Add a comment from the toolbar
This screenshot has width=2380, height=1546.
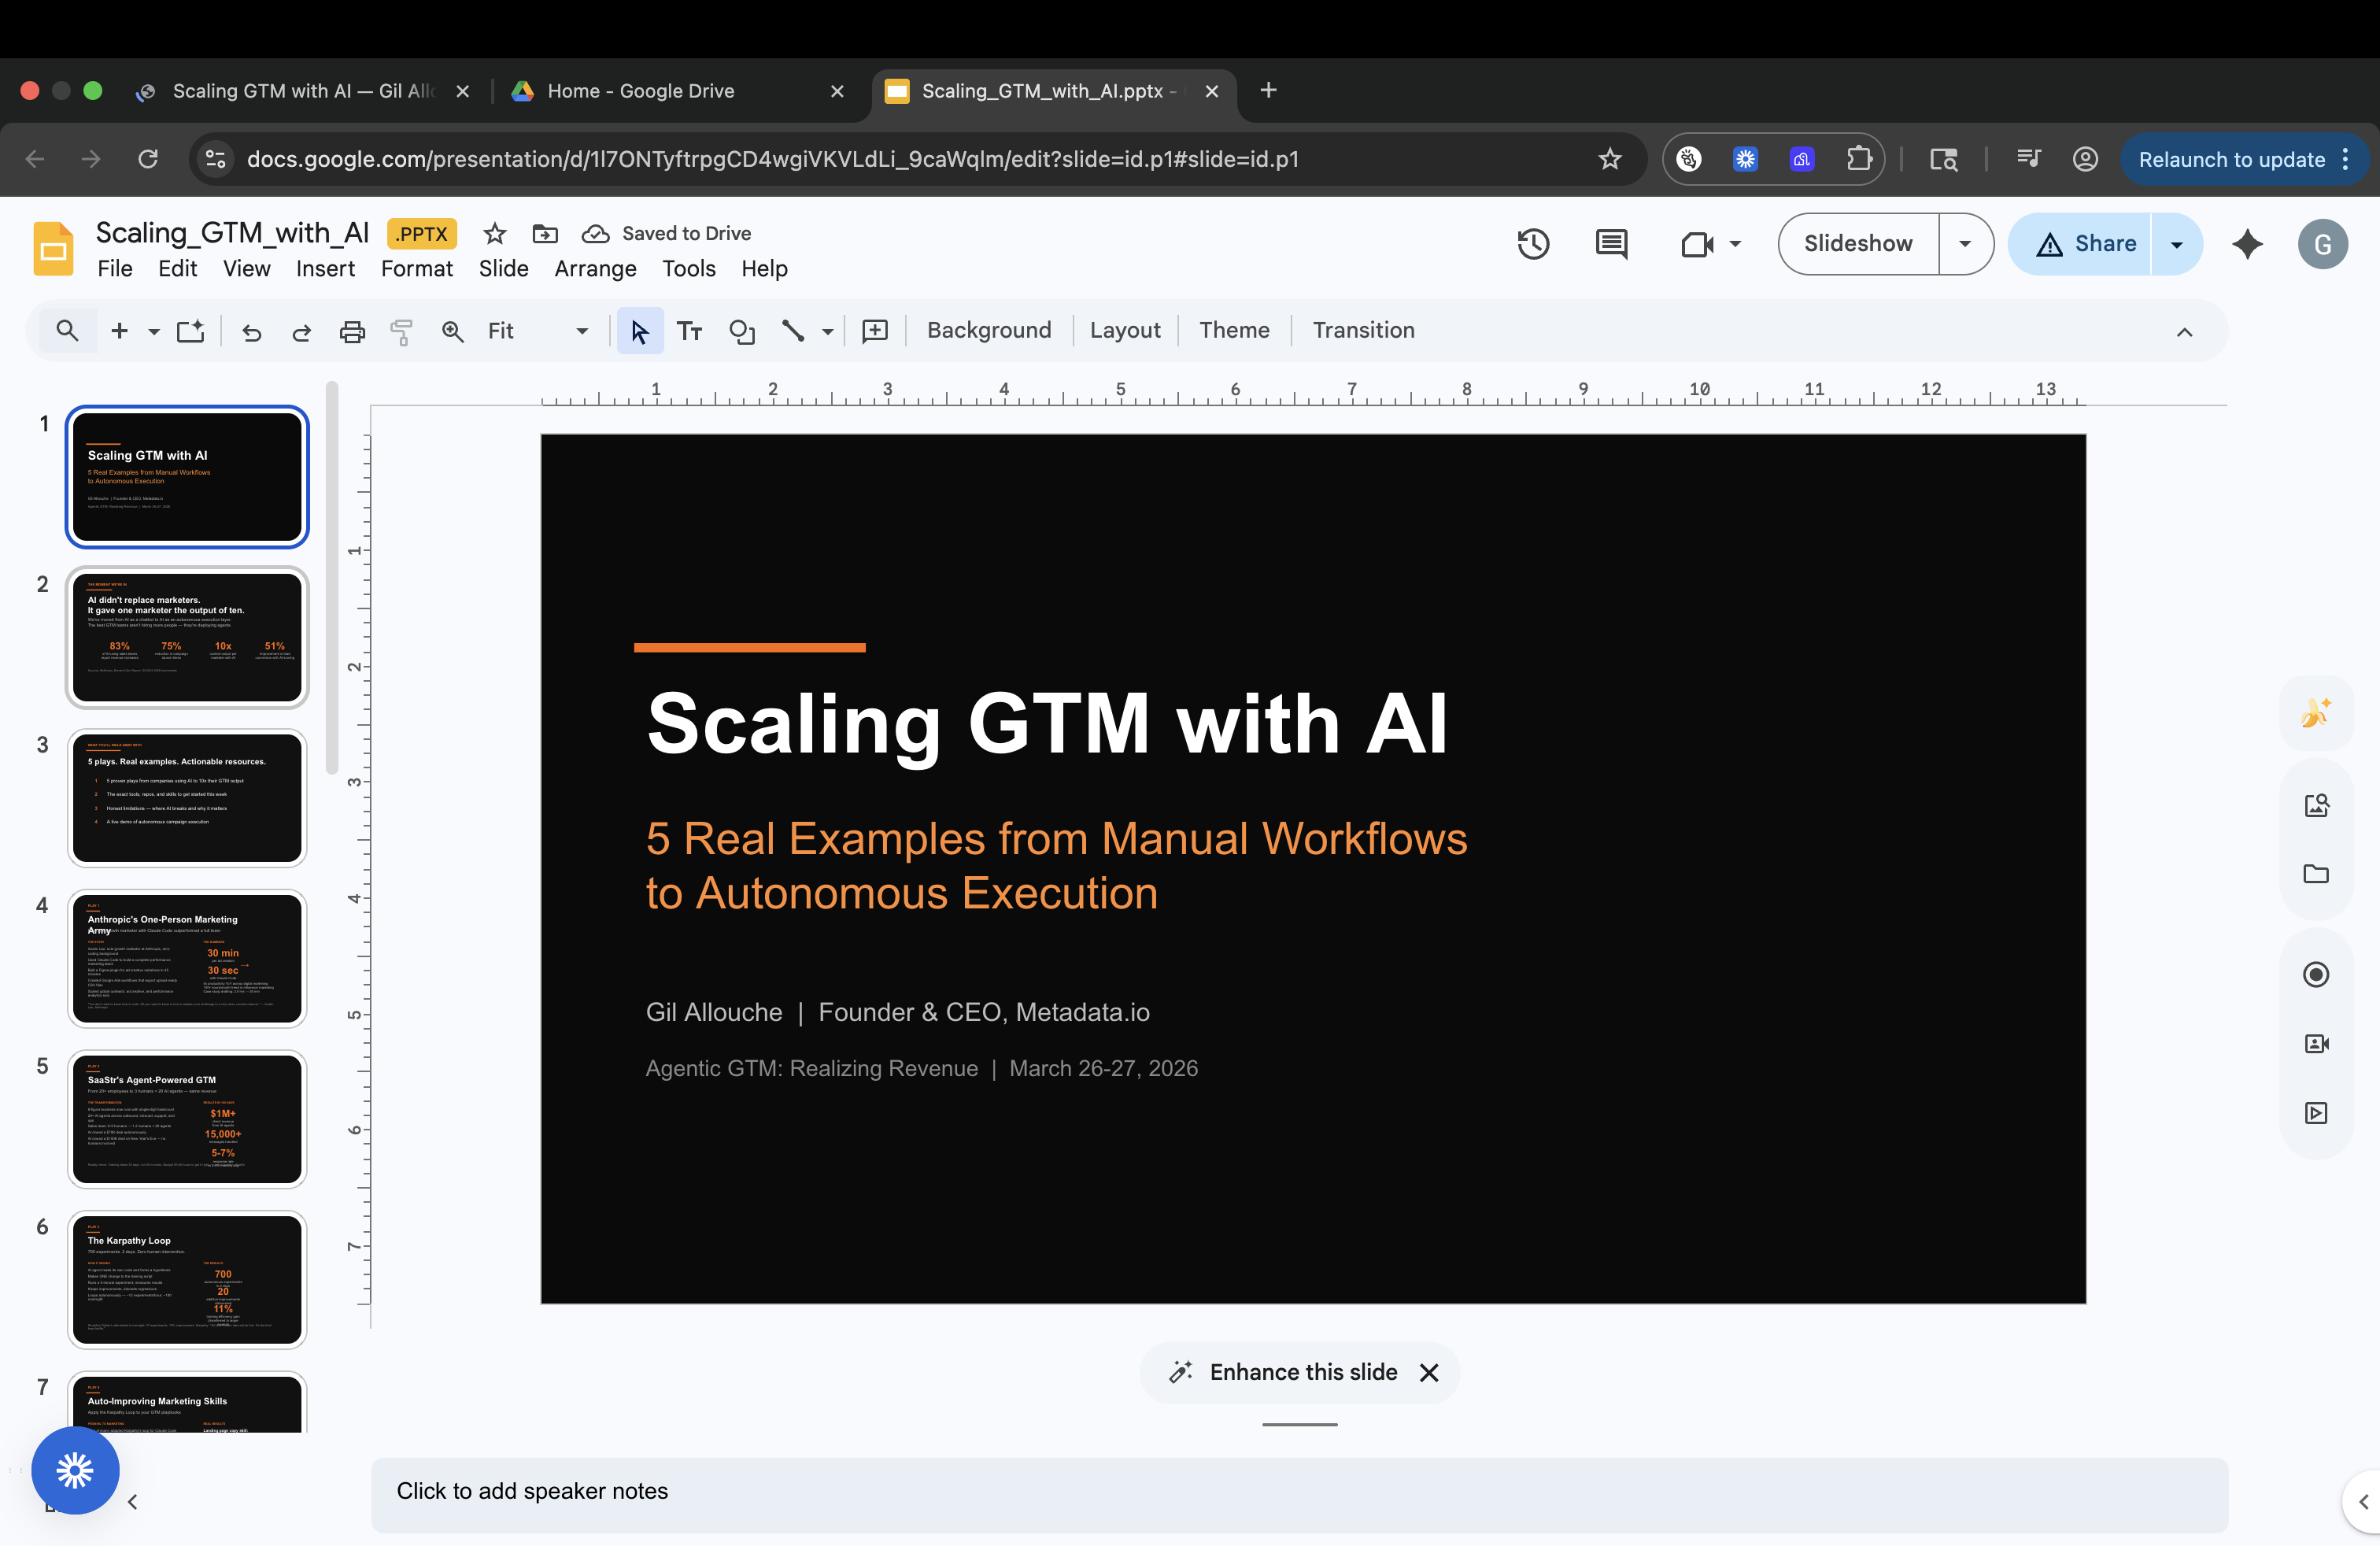tap(875, 331)
